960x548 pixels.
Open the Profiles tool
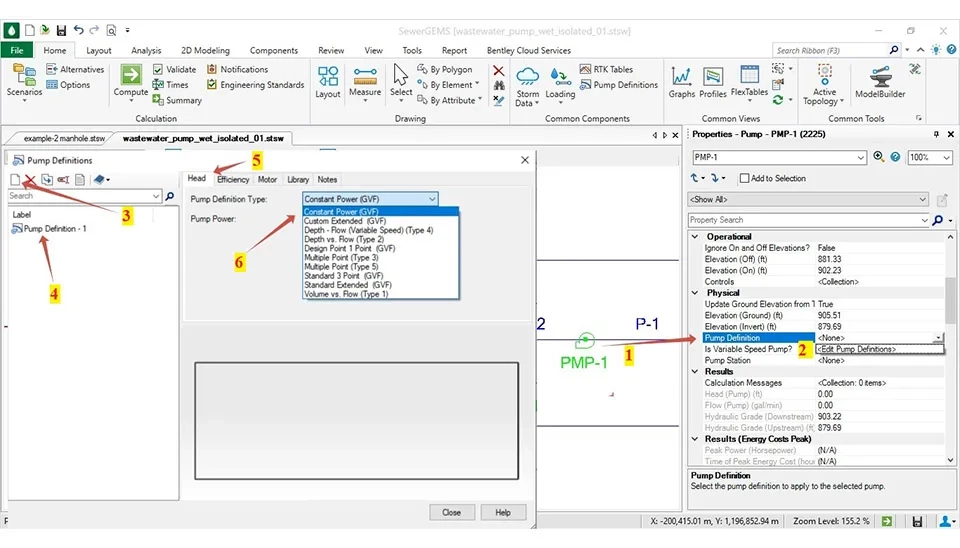[x=713, y=80]
